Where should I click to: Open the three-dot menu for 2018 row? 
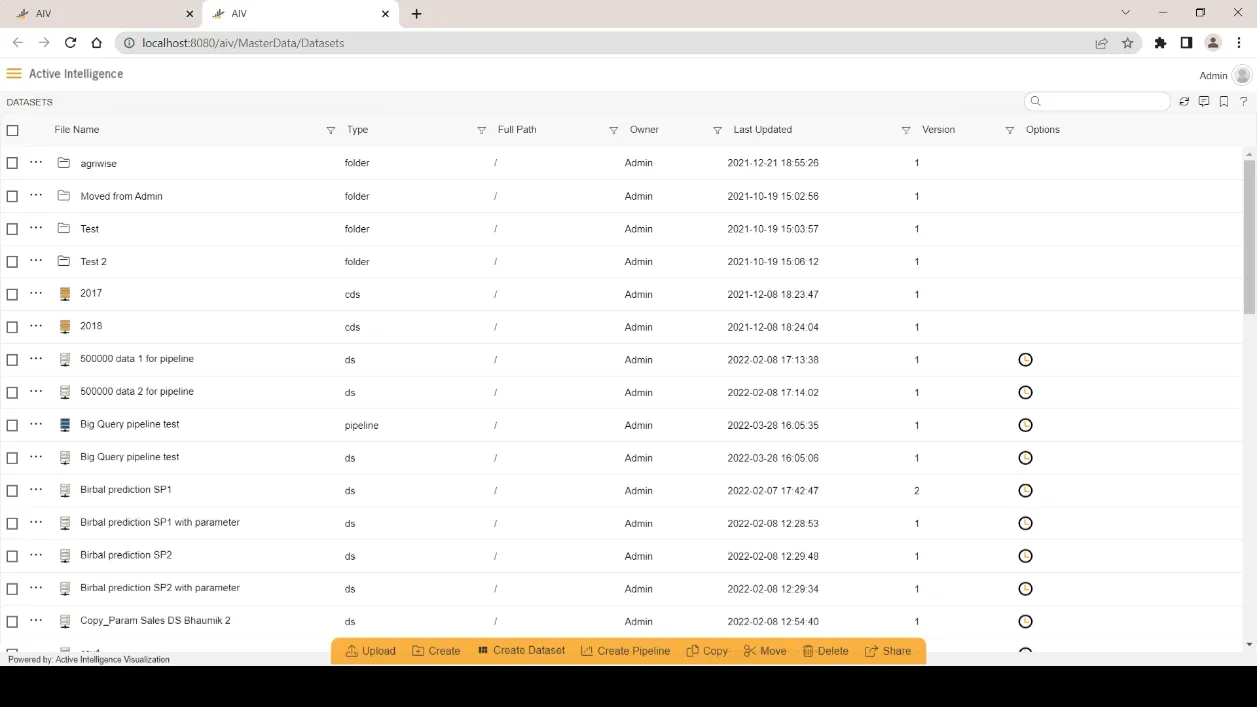click(x=36, y=326)
